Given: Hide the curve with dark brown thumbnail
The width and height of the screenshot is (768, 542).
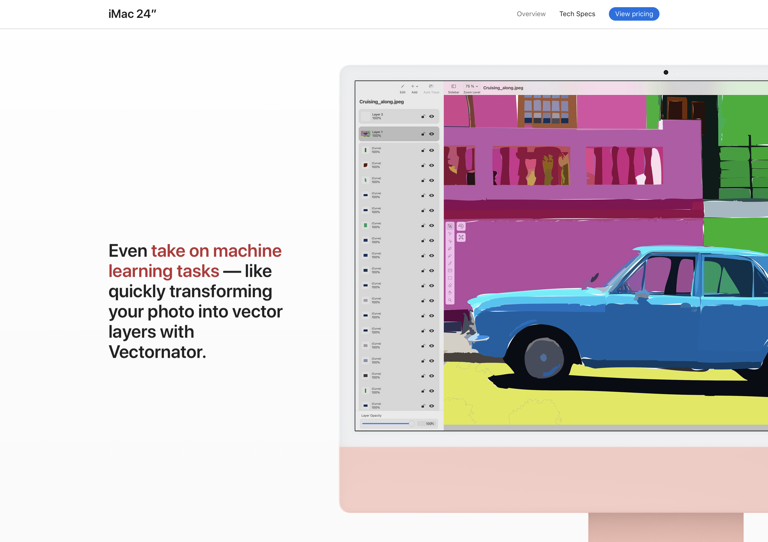Looking at the screenshot, I should [432, 165].
